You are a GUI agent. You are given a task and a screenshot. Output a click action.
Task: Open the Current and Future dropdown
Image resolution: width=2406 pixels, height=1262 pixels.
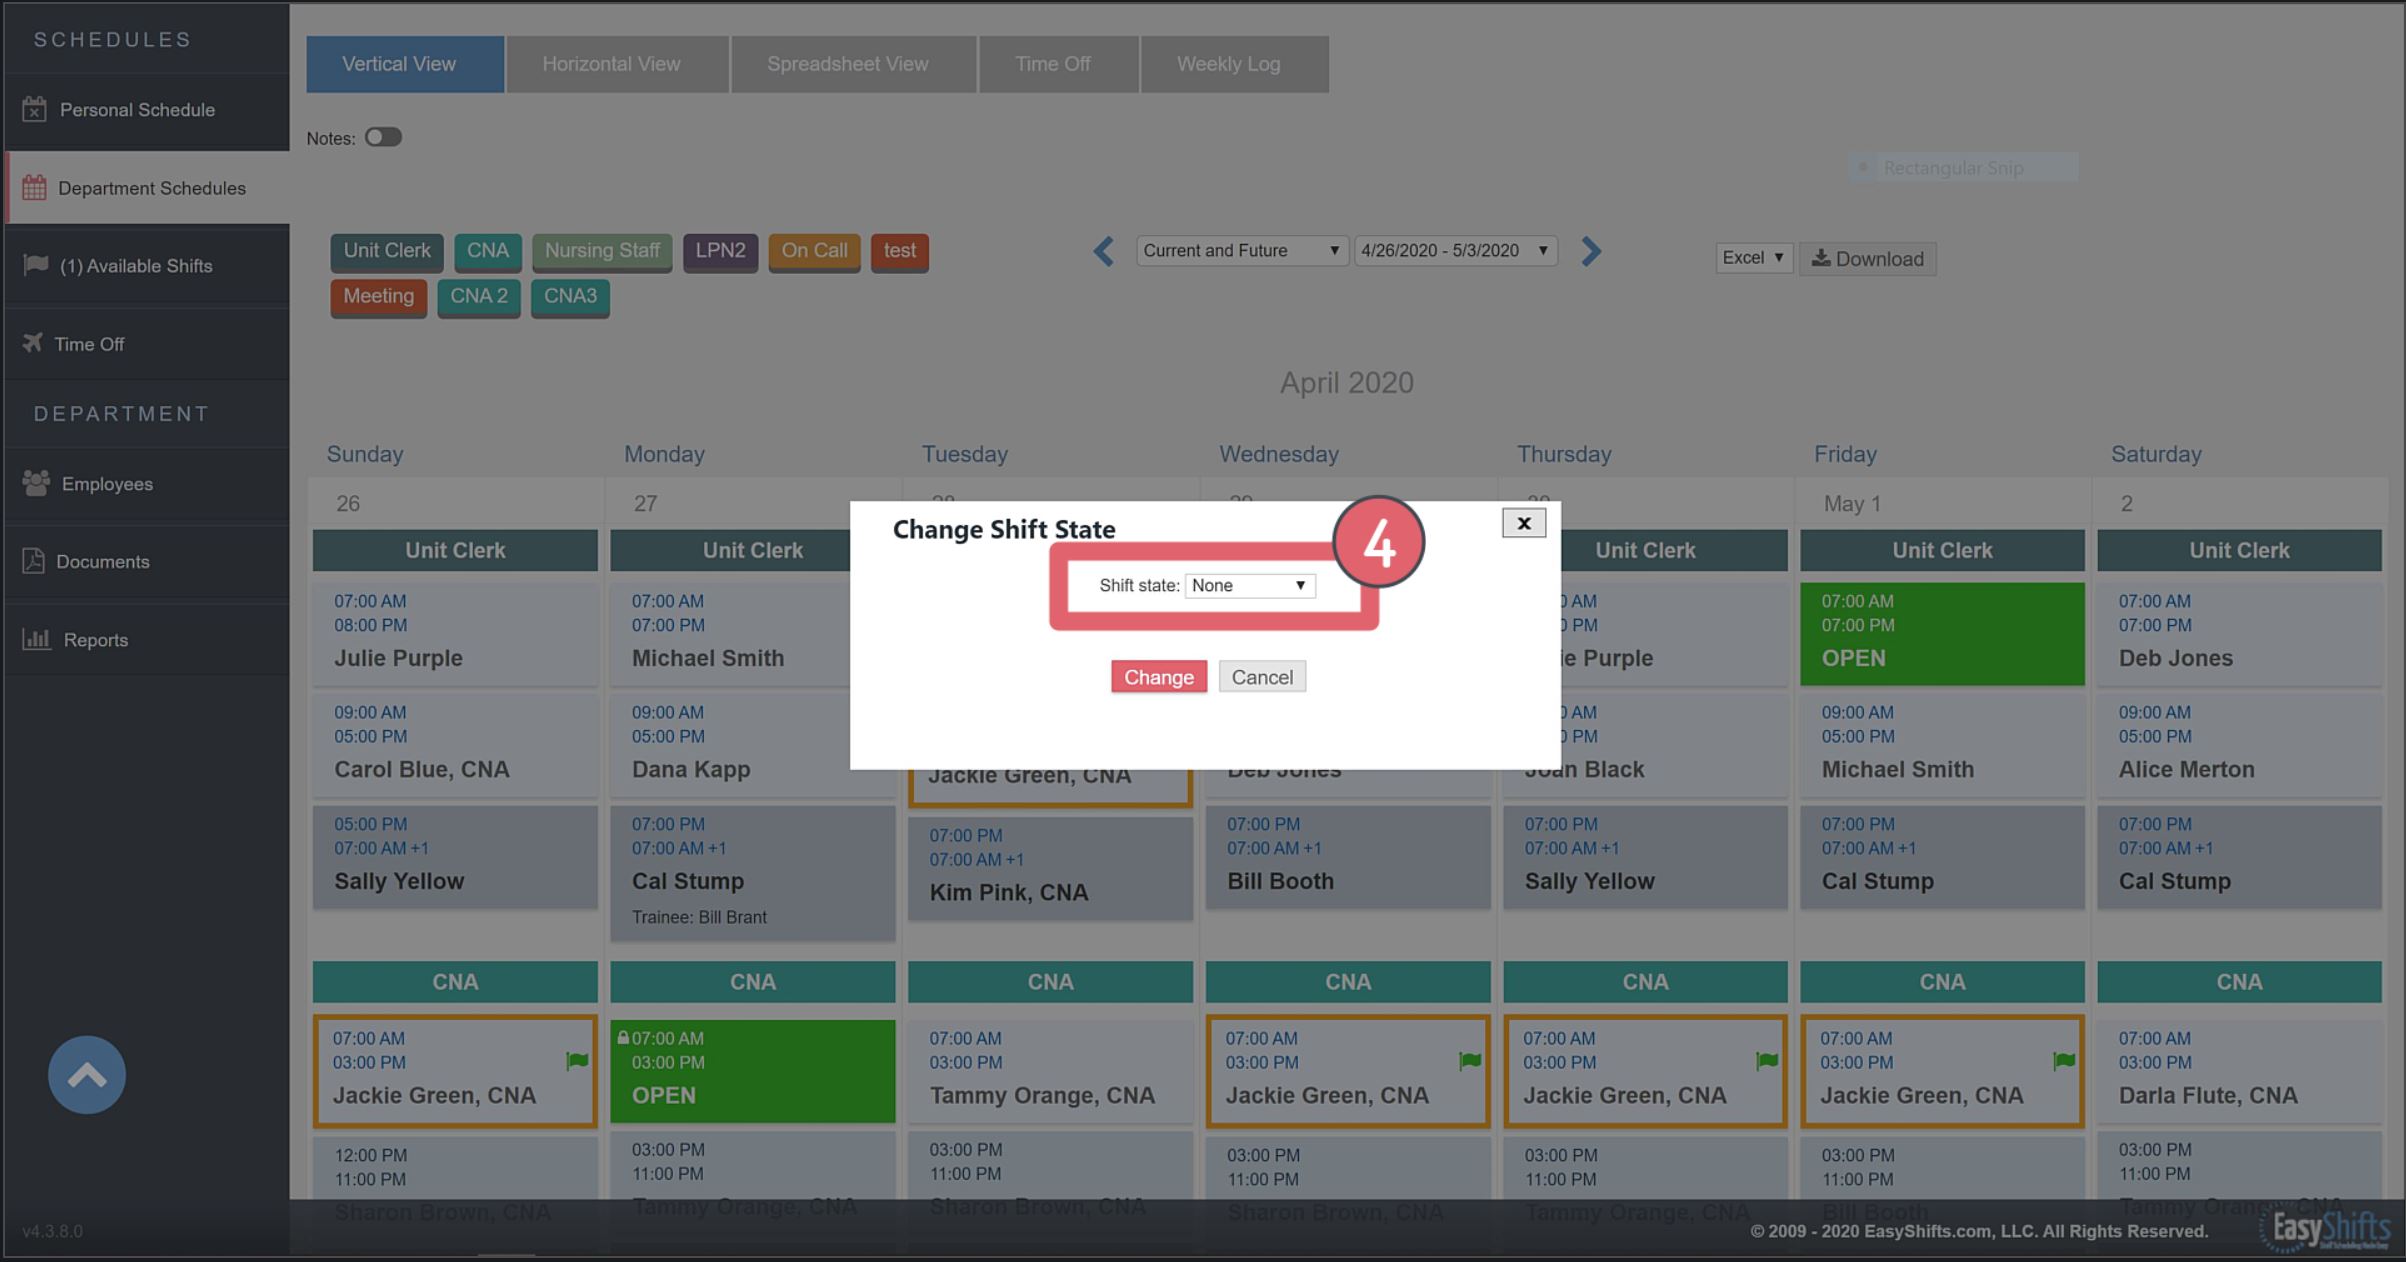coord(1241,251)
